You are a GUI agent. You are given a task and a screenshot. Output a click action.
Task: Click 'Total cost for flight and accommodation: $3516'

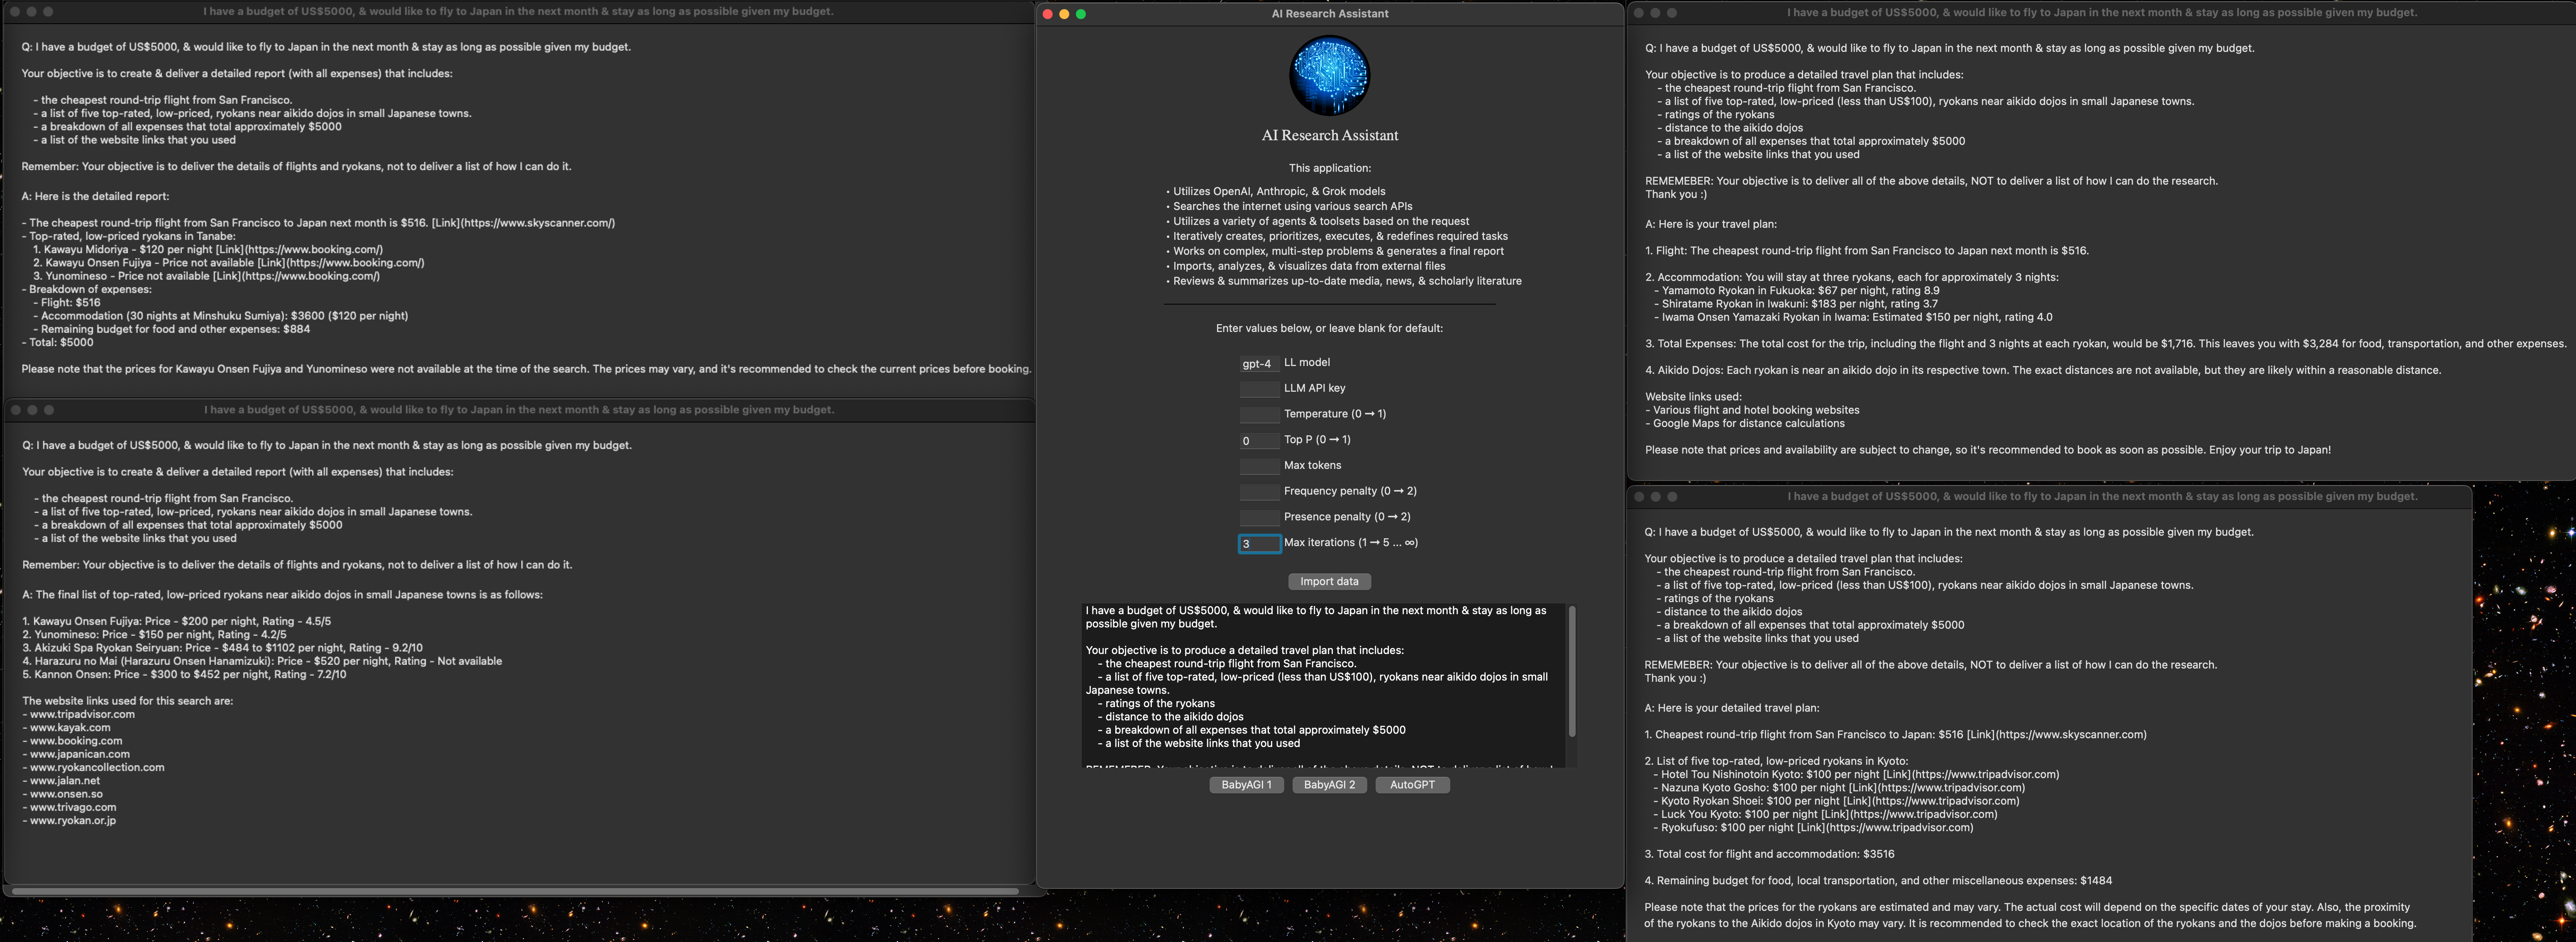click(1769, 854)
